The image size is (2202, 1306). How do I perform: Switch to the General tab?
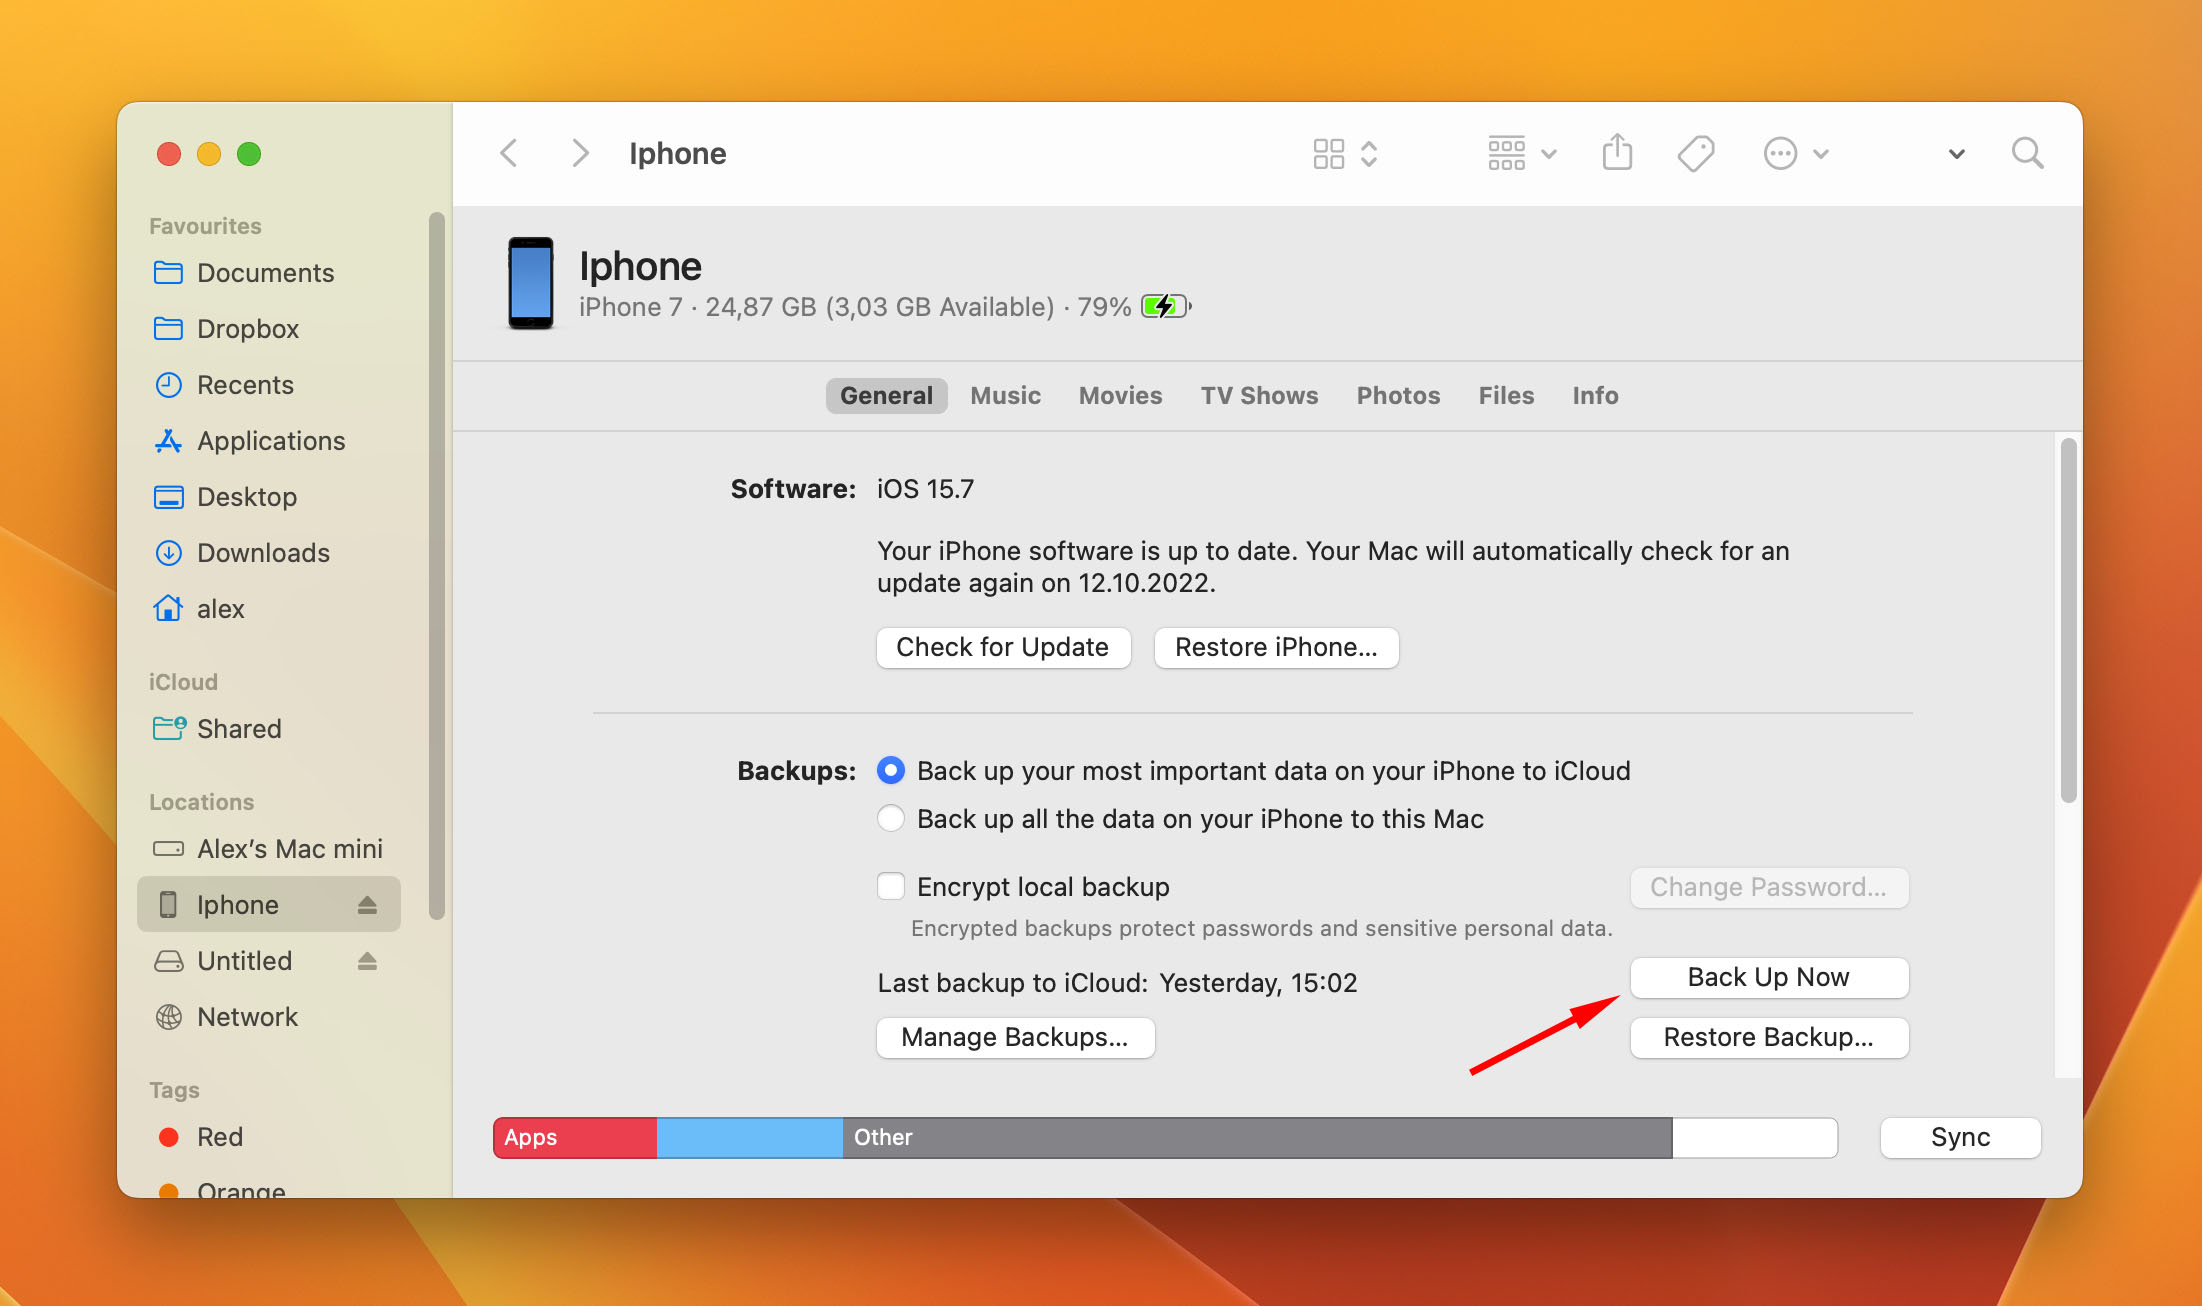pos(886,395)
